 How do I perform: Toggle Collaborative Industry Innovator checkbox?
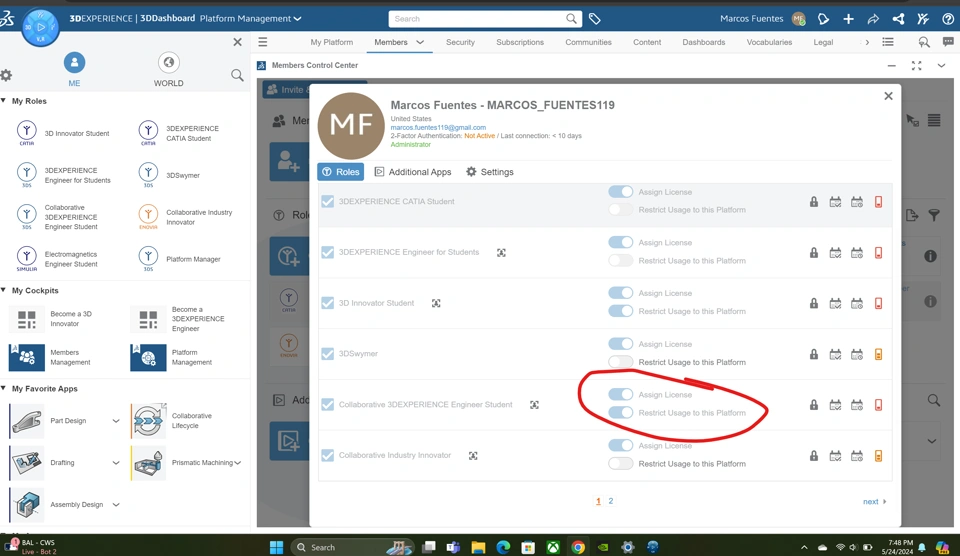[328, 456]
